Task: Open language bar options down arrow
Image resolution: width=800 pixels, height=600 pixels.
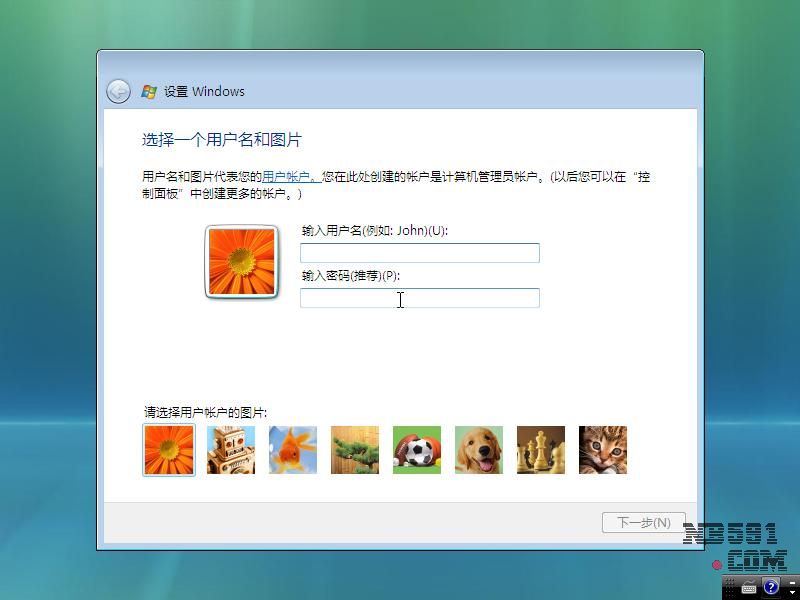Action: point(792,592)
